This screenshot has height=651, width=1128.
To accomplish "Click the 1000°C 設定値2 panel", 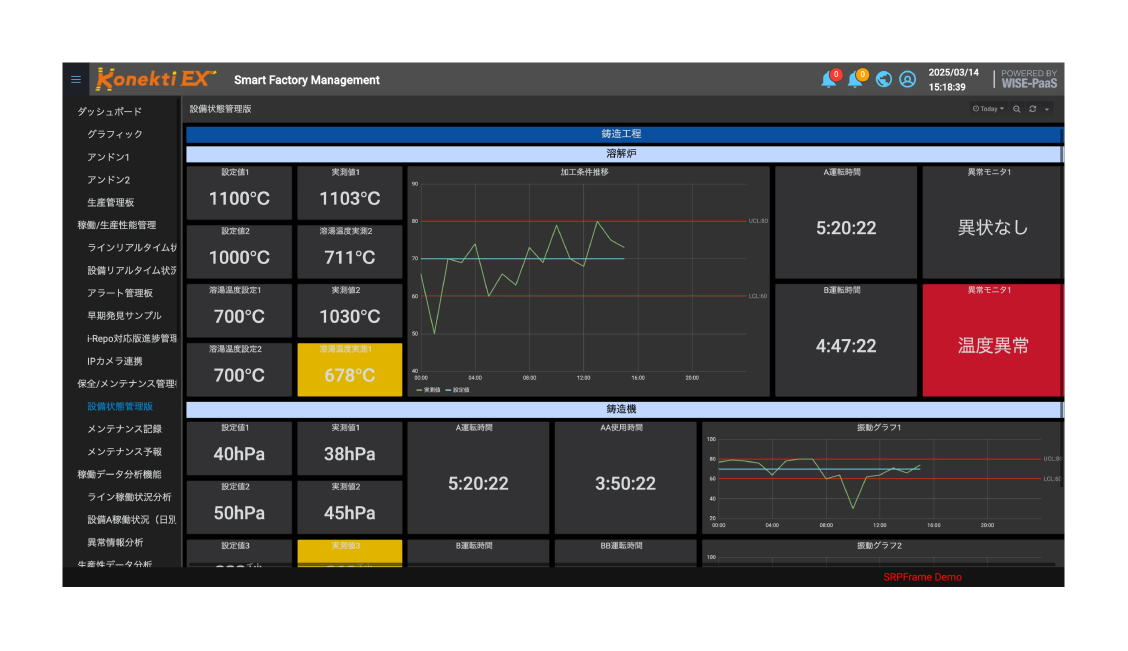I will point(239,252).
